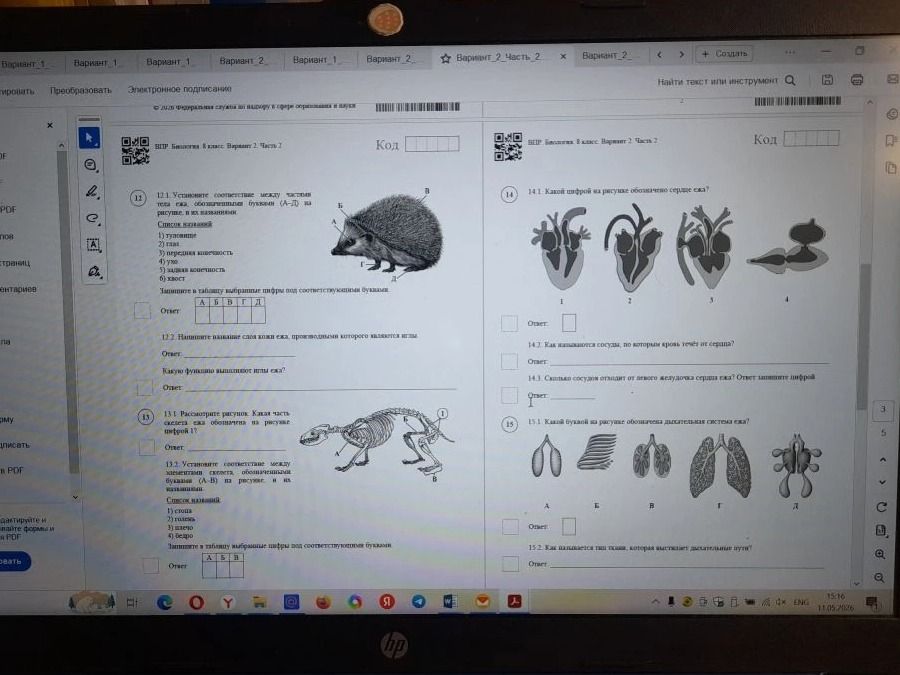Open the sign and stamp tool
The image size is (900, 675).
click(94, 271)
